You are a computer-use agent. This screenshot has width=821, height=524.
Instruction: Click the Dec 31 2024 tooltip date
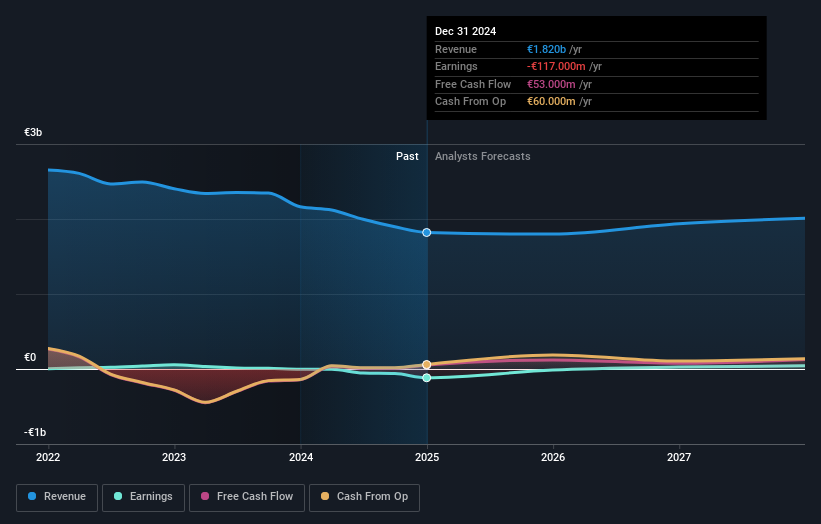point(465,31)
